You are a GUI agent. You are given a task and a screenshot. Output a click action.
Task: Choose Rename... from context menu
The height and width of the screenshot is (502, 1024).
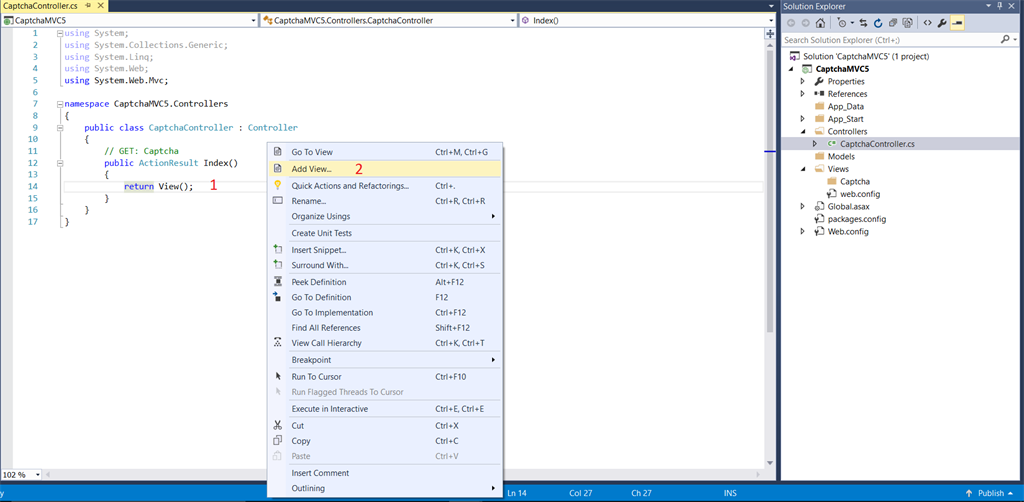(x=385, y=201)
